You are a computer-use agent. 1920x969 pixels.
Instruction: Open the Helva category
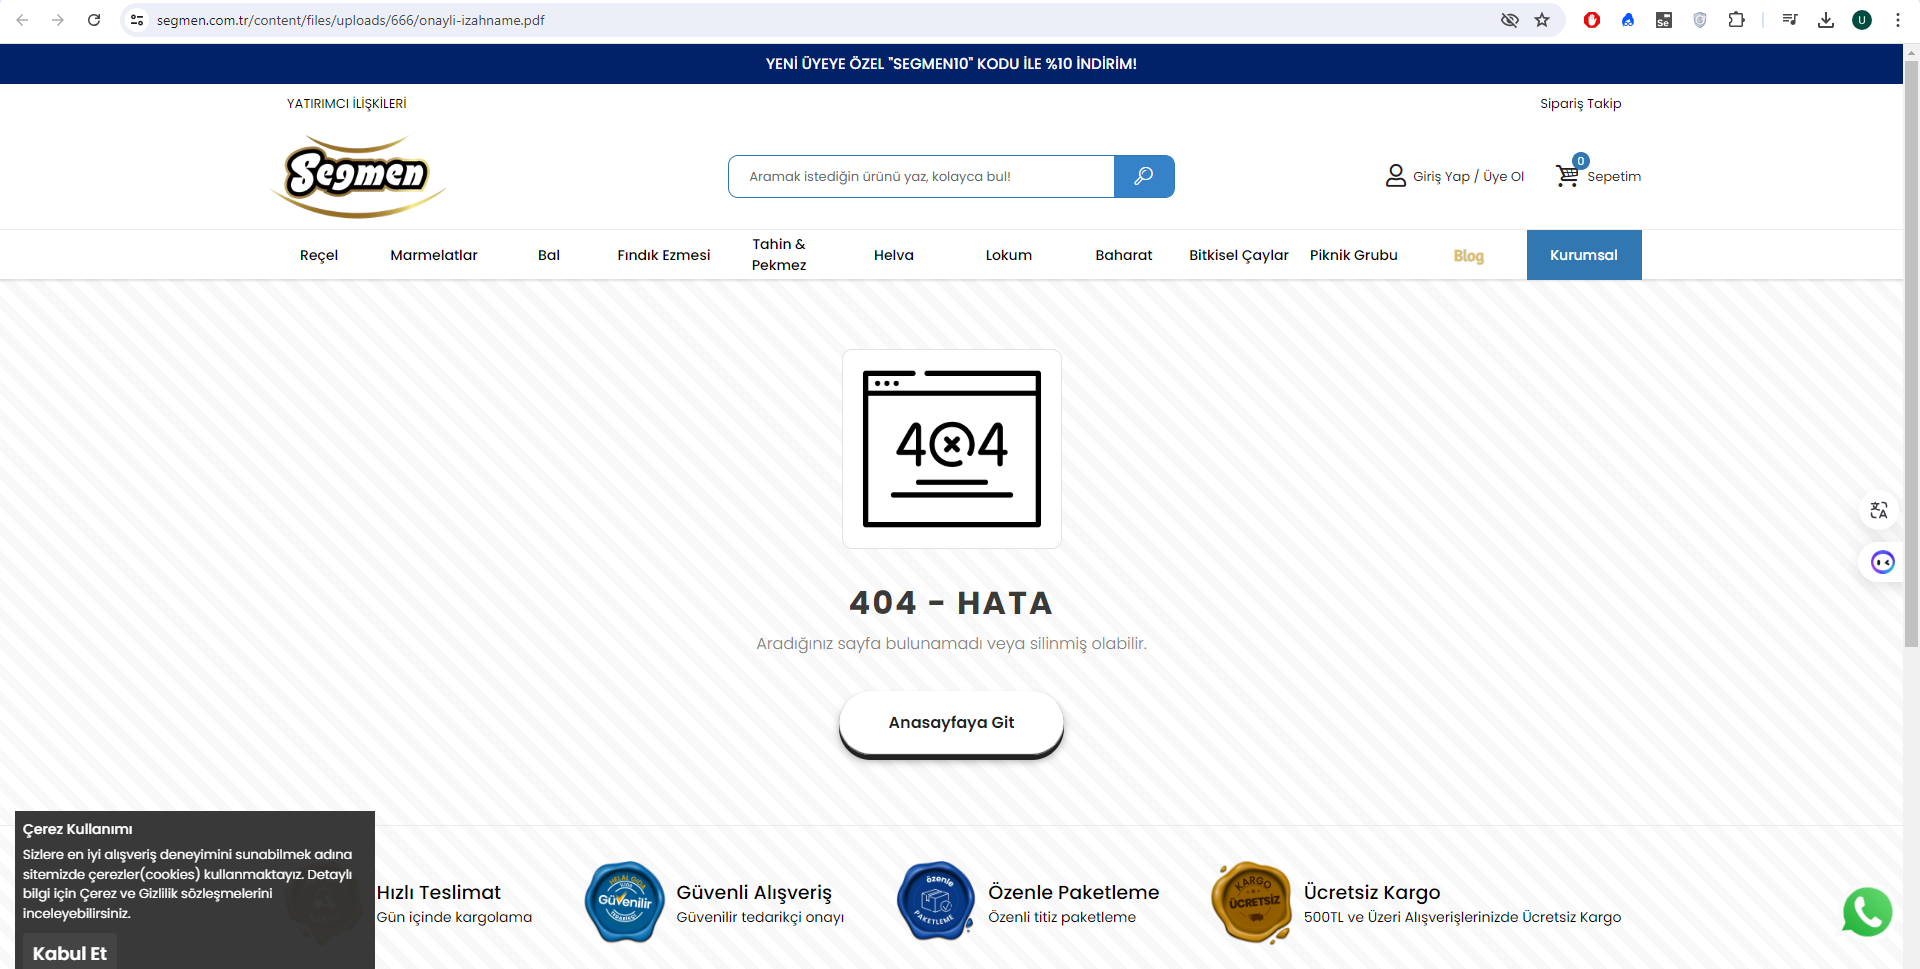click(x=894, y=255)
